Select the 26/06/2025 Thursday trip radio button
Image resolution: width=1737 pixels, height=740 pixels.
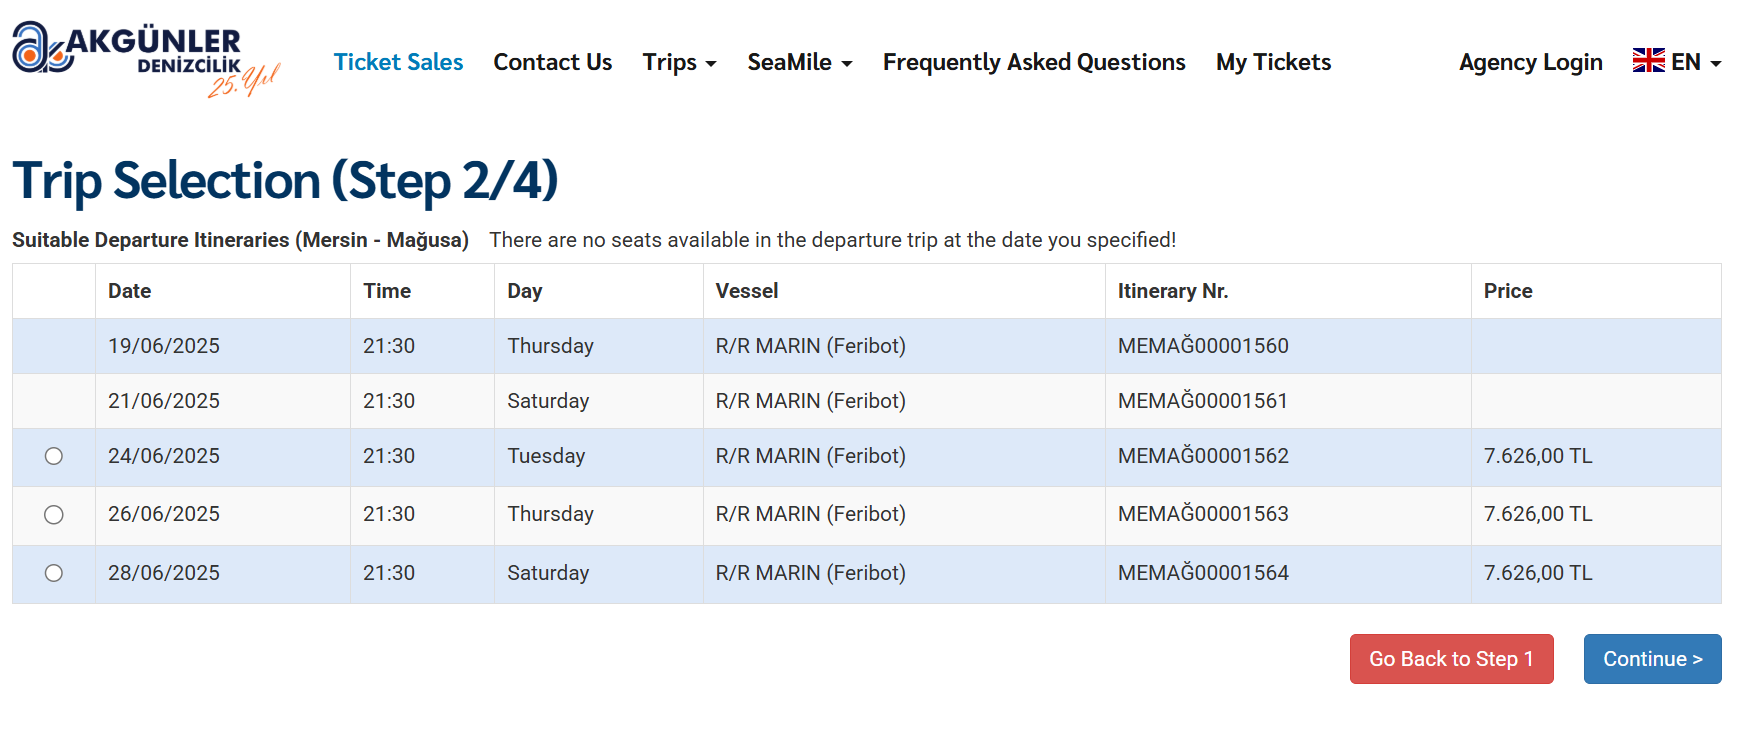pyautogui.click(x=54, y=514)
